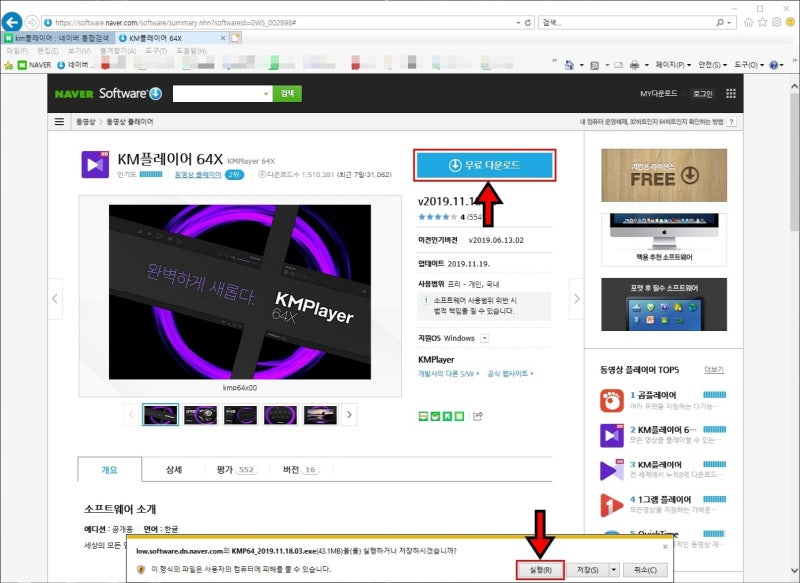The image size is (800, 583).
Task: Click the Naver Software search input field
Action: pyautogui.click(x=217, y=94)
